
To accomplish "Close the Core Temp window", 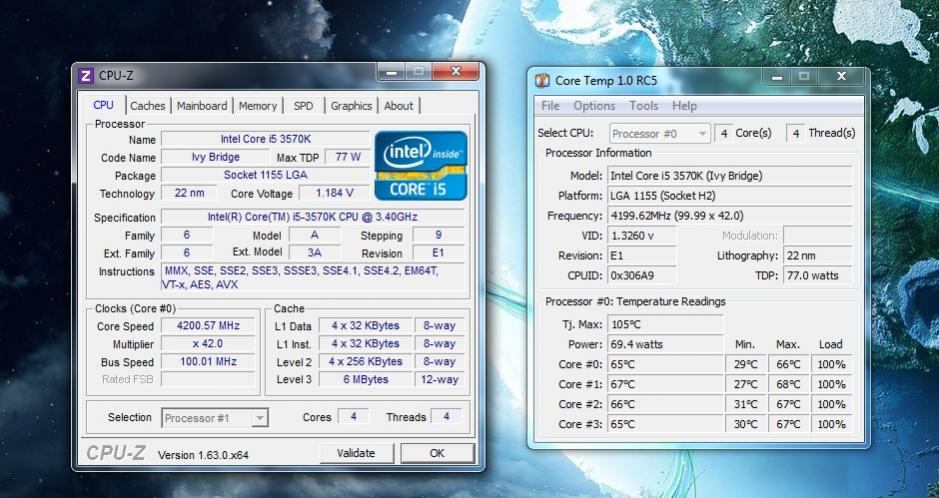I will [x=841, y=77].
